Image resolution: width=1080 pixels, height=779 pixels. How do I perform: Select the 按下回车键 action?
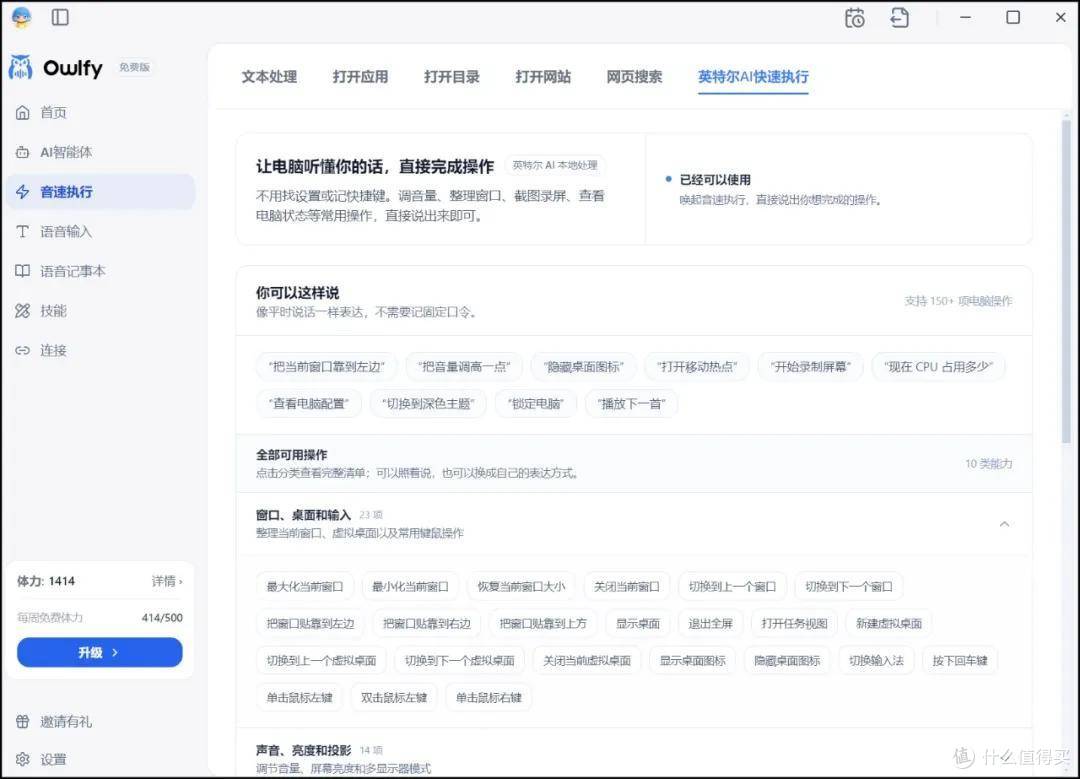tap(959, 661)
